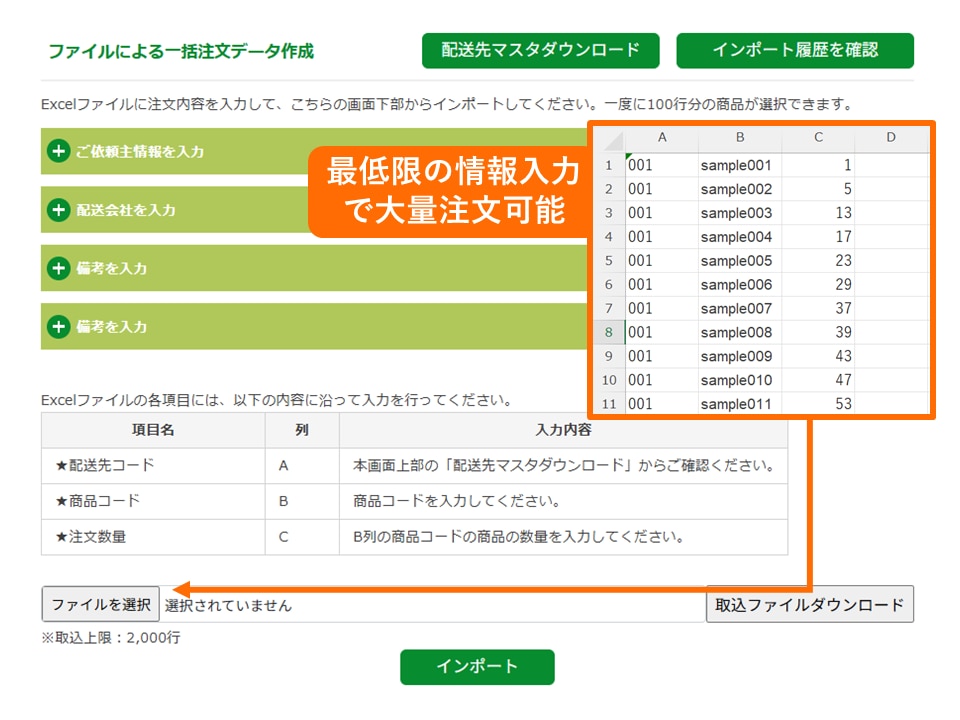The image size is (960, 720).
Task: Open インポート履歴を確認
Action: click(x=795, y=50)
